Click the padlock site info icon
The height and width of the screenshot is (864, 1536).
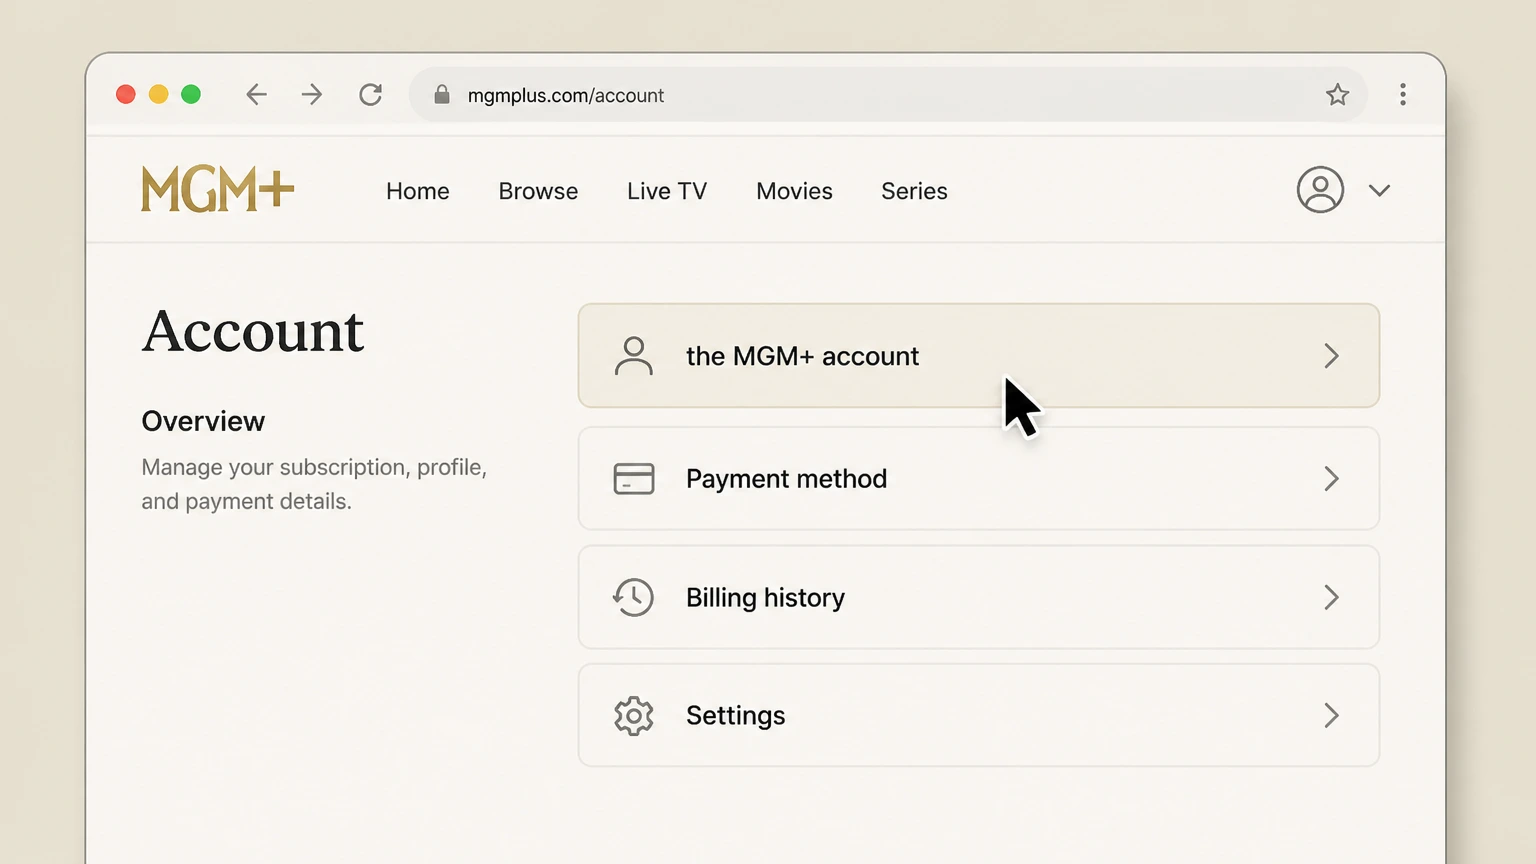[x=441, y=95]
